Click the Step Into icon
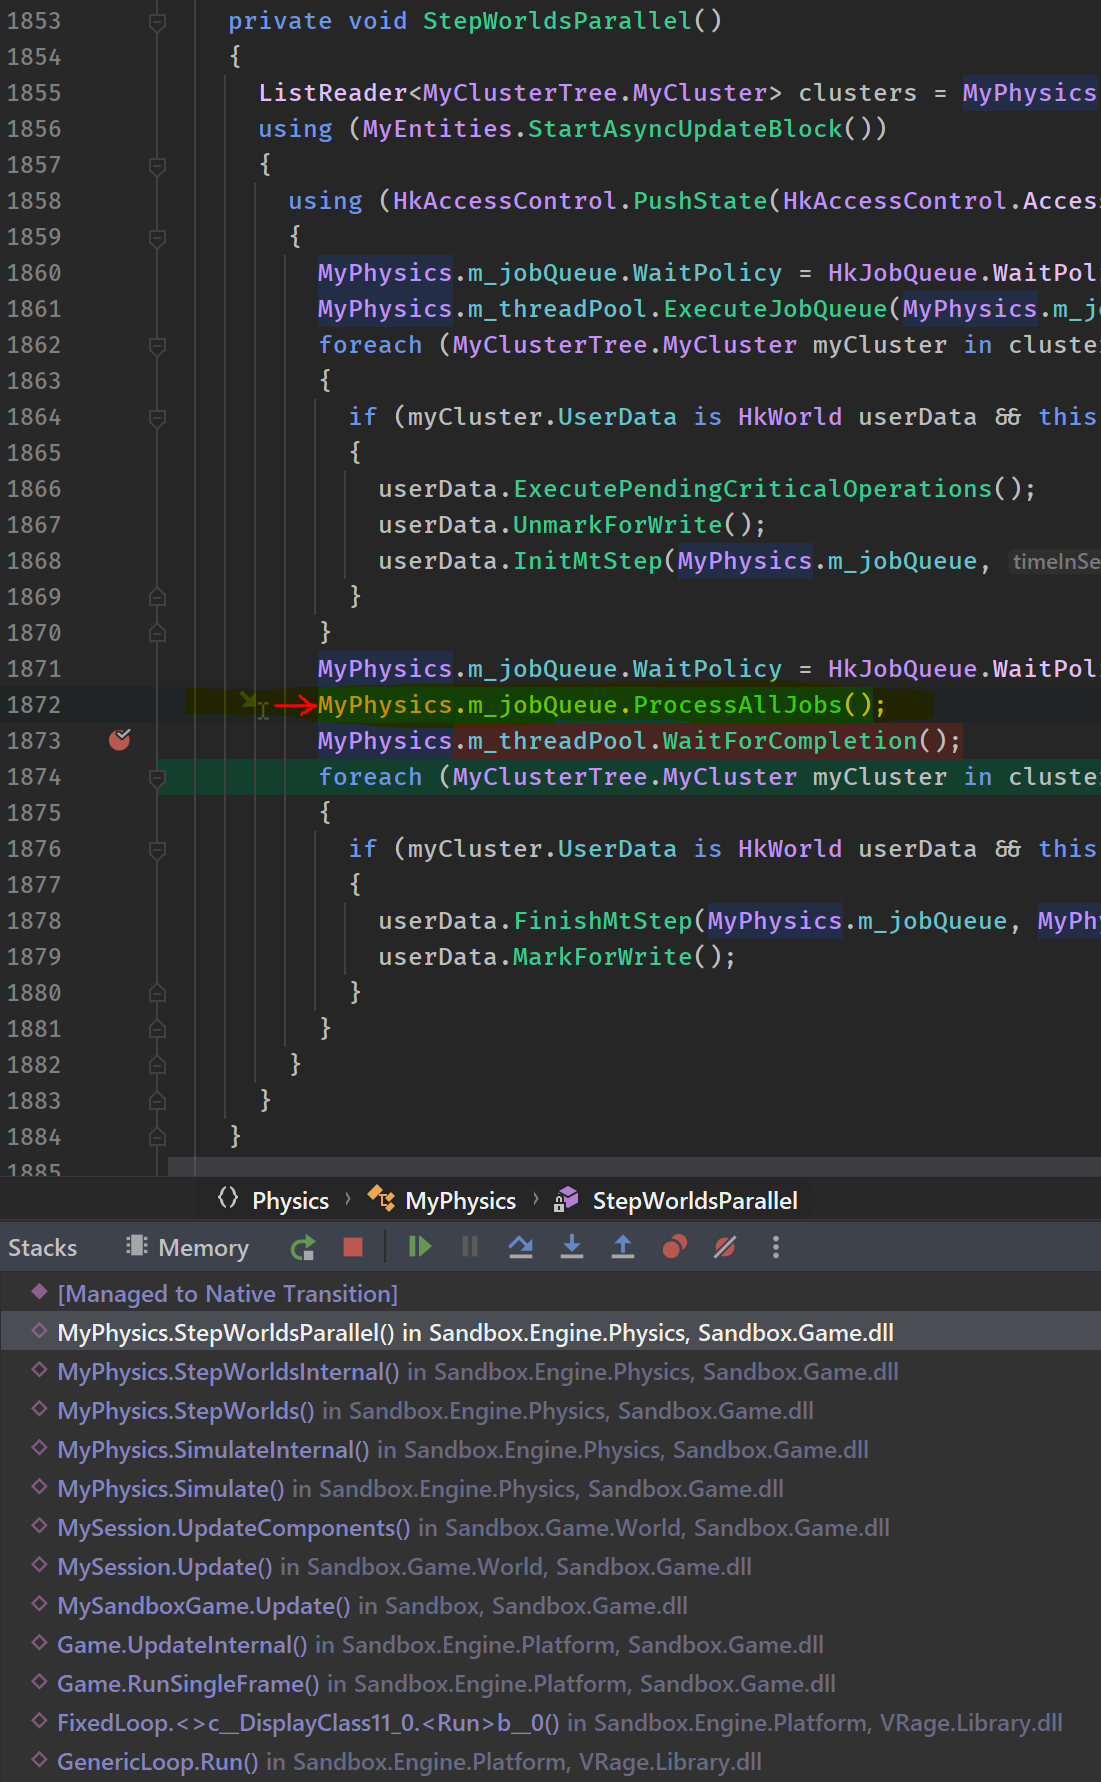 click(572, 1247)
